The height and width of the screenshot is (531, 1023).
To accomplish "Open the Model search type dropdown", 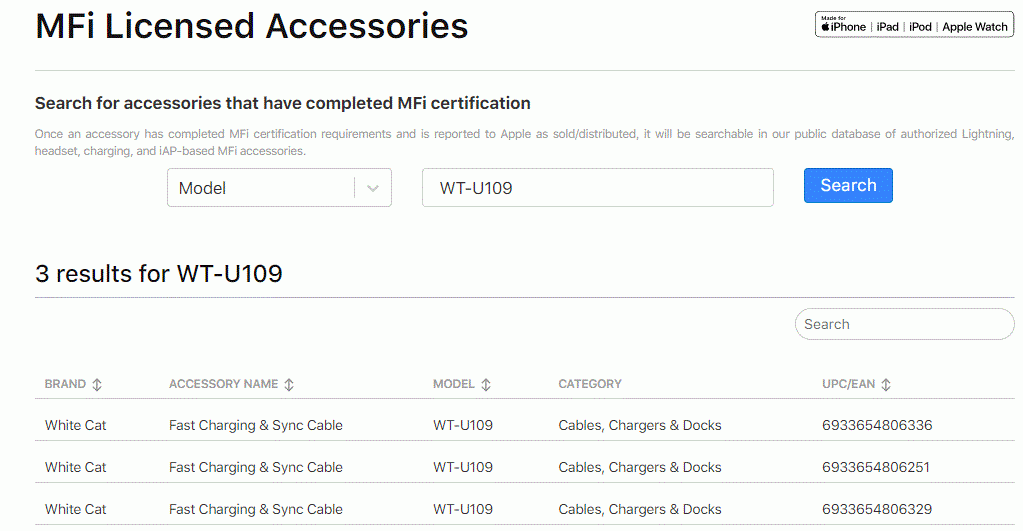I will 279,188.
